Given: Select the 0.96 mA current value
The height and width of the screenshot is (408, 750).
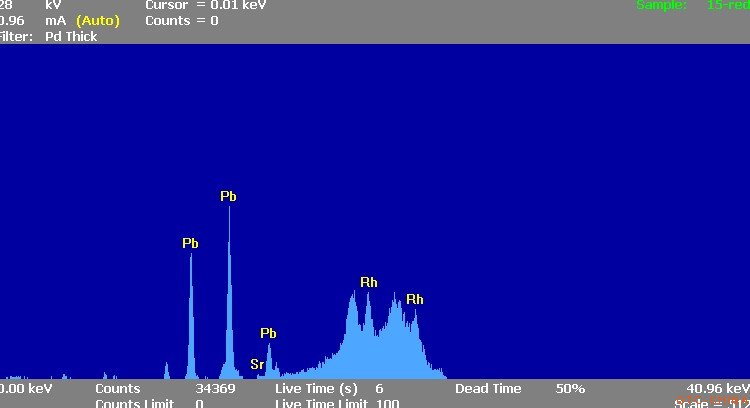Looking at the screenshot, I should click(12, 20).
